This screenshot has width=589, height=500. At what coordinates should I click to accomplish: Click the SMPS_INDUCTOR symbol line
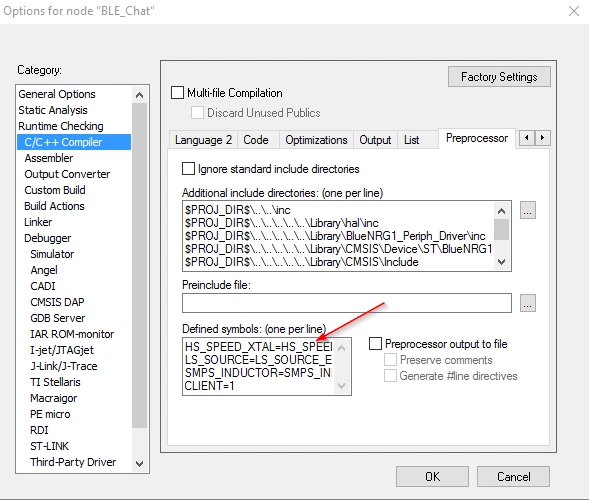pyautogui.click(x=258, y=373)
